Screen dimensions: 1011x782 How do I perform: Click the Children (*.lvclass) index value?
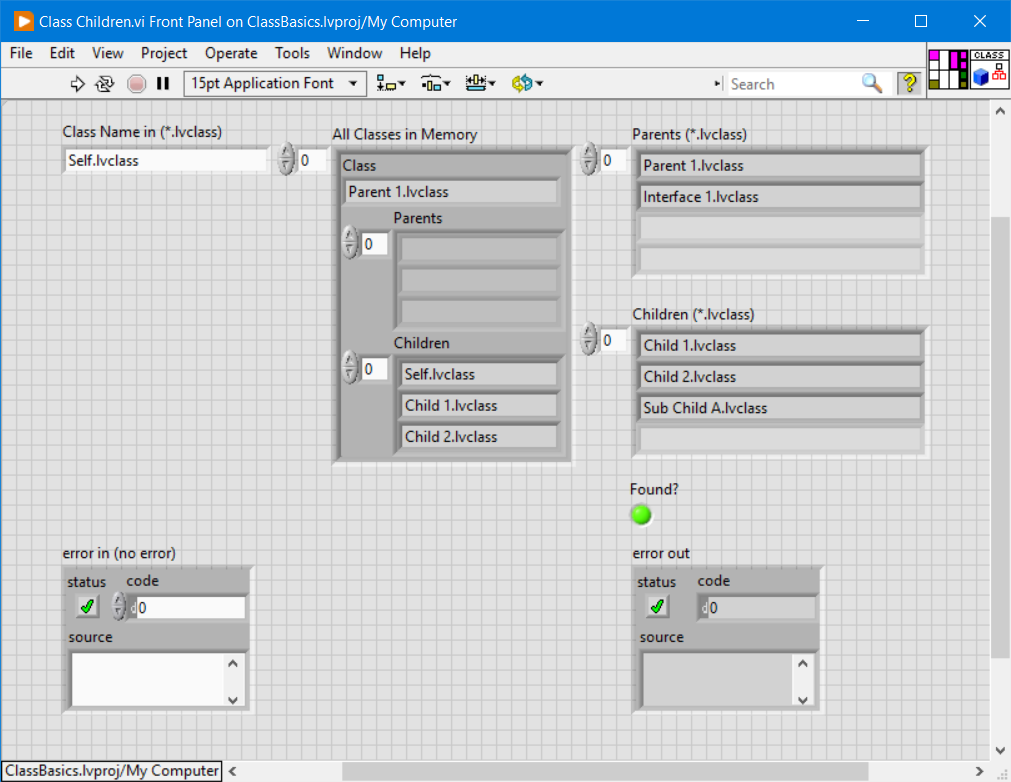tap(613, 340)
